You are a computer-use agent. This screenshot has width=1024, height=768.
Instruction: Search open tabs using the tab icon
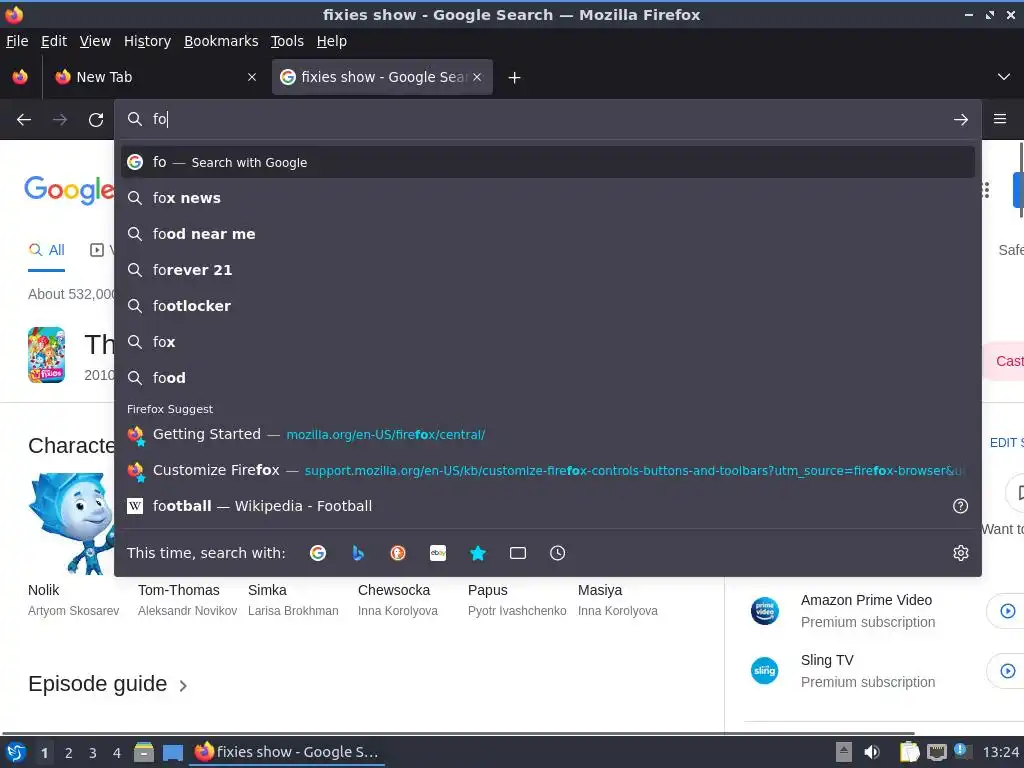coord(518,553)
